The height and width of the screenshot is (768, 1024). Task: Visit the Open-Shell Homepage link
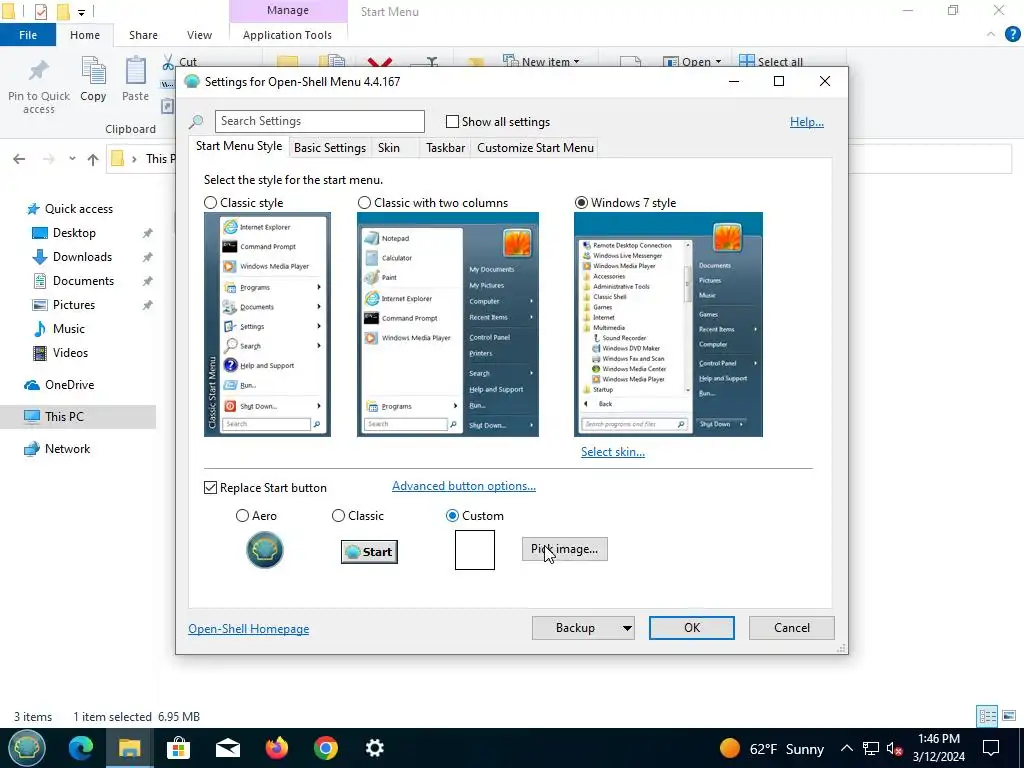pos(249,629)
